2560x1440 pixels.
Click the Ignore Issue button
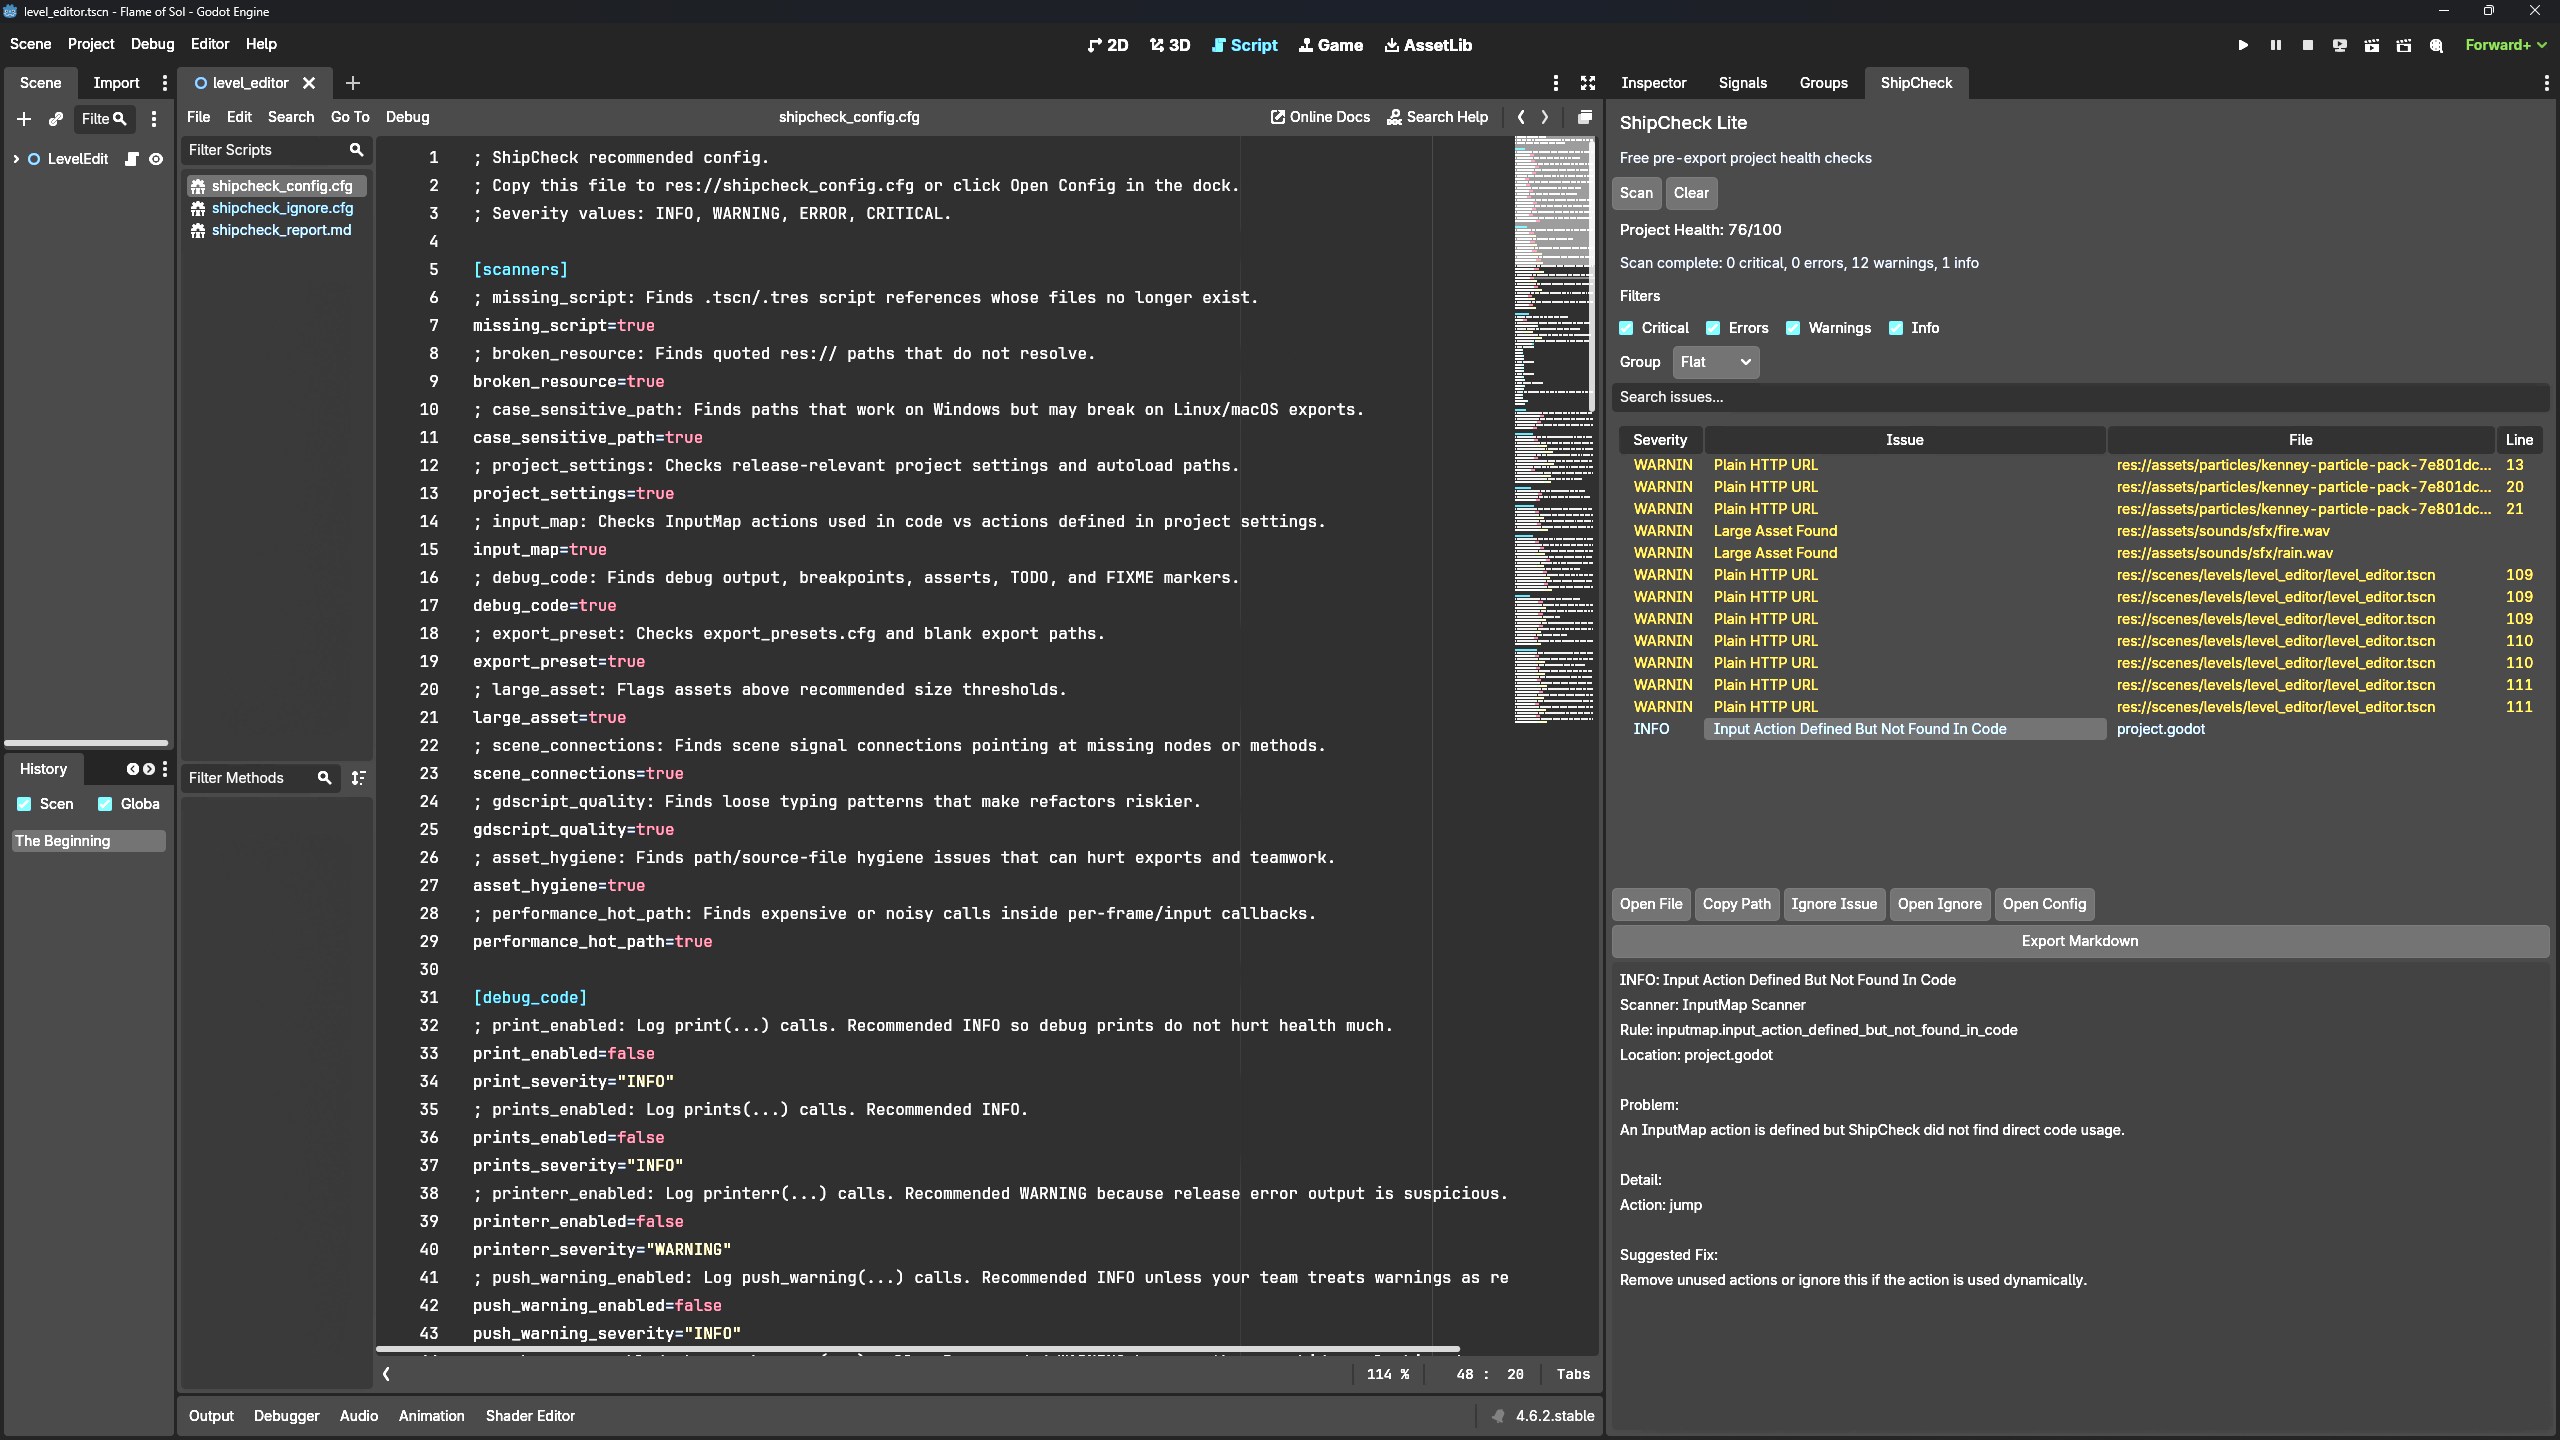(x=1834, y=904)
